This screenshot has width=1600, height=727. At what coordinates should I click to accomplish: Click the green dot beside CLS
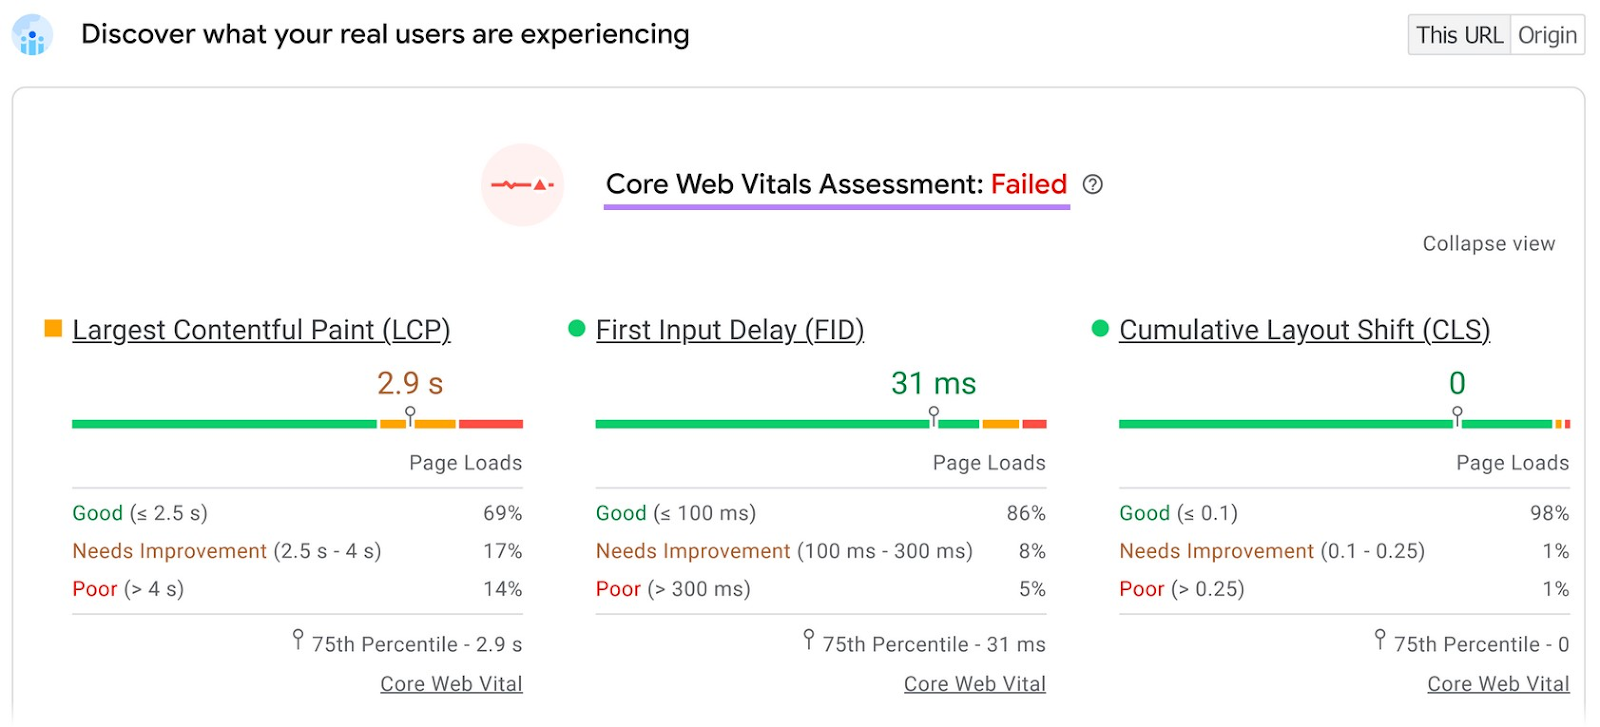point(1100,328)
